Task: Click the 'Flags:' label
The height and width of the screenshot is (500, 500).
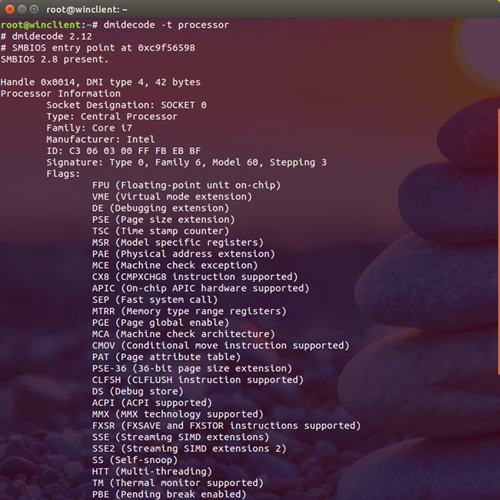Action: pyautogui.click(x=63, y=174)
